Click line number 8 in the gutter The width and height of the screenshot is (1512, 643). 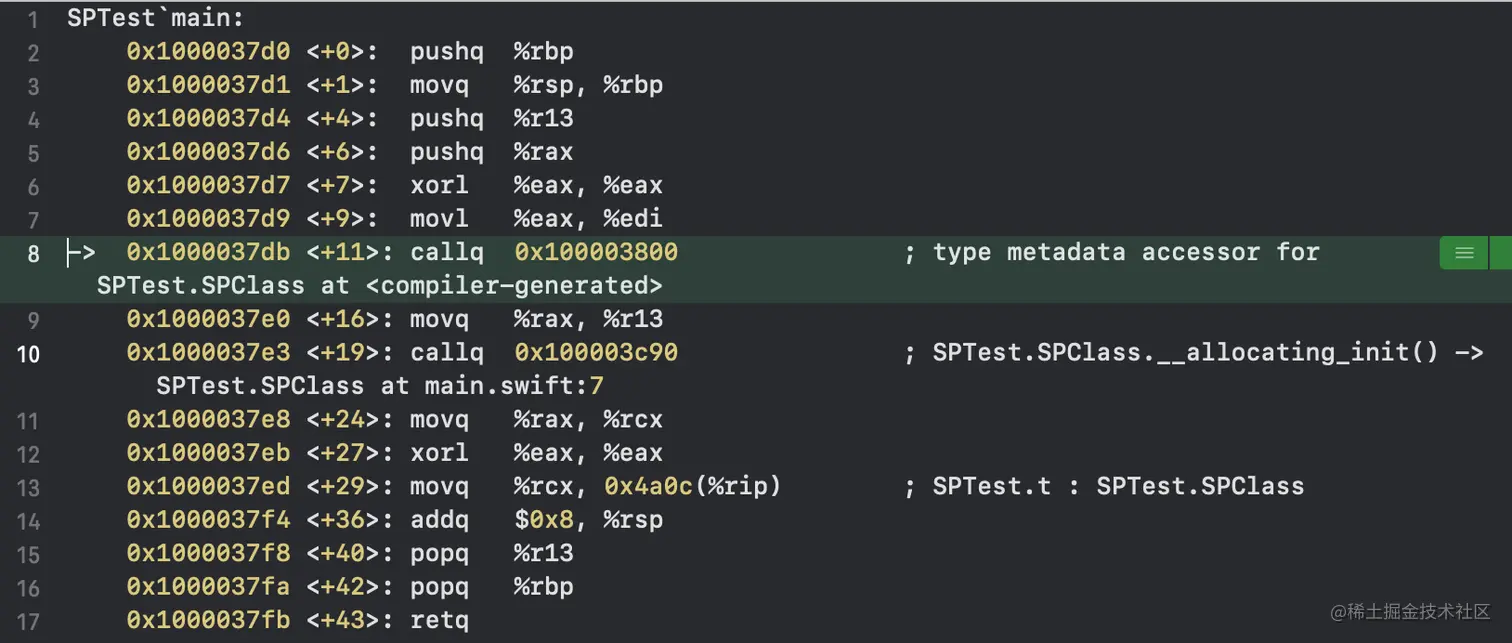coord(33,254)
